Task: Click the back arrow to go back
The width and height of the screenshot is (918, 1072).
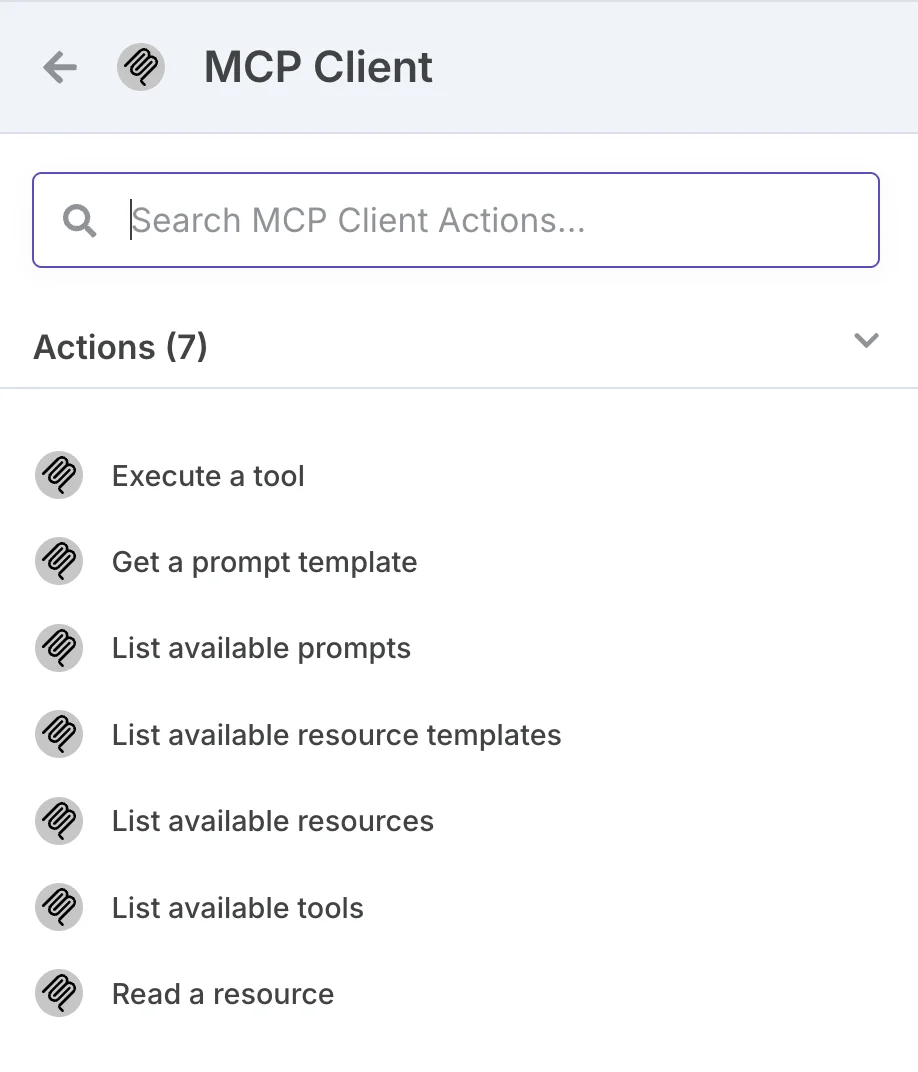Action: [59, 67]
